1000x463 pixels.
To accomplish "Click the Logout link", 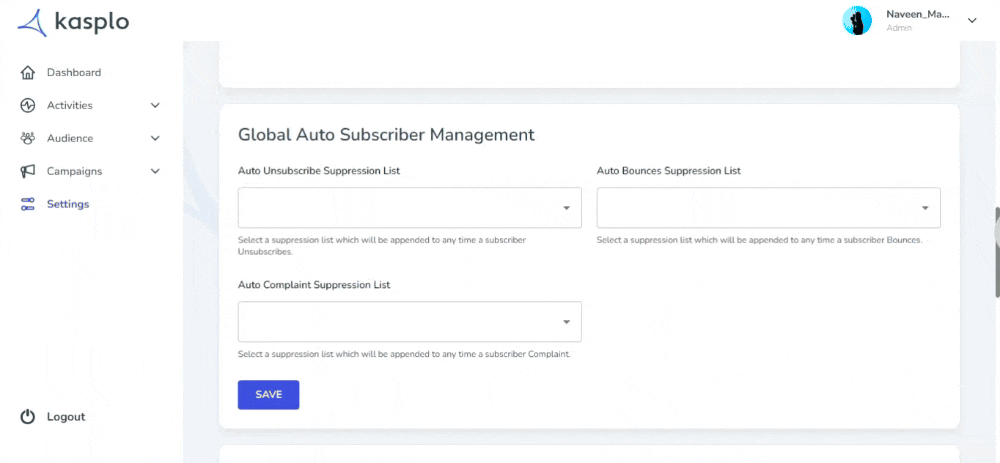I will click(x=66, y=417).
